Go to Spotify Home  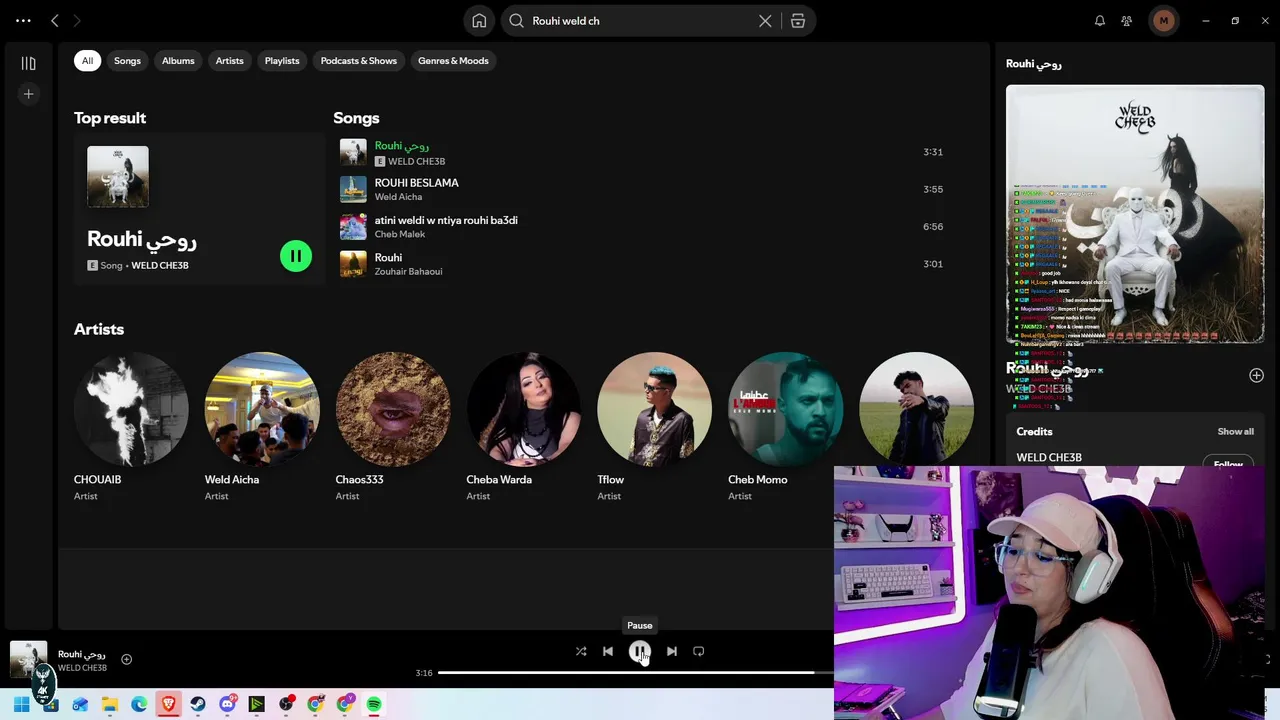(479, 21)
